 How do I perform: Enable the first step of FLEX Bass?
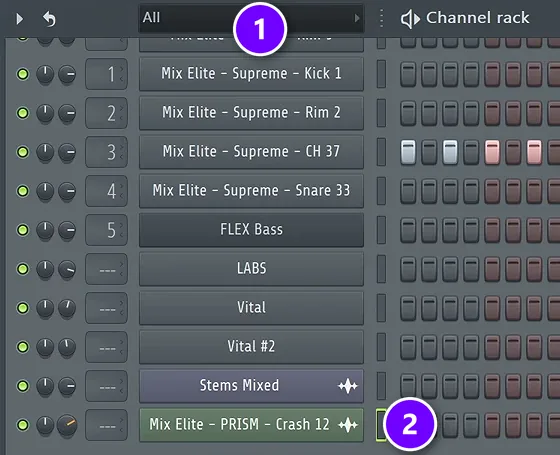408,230
